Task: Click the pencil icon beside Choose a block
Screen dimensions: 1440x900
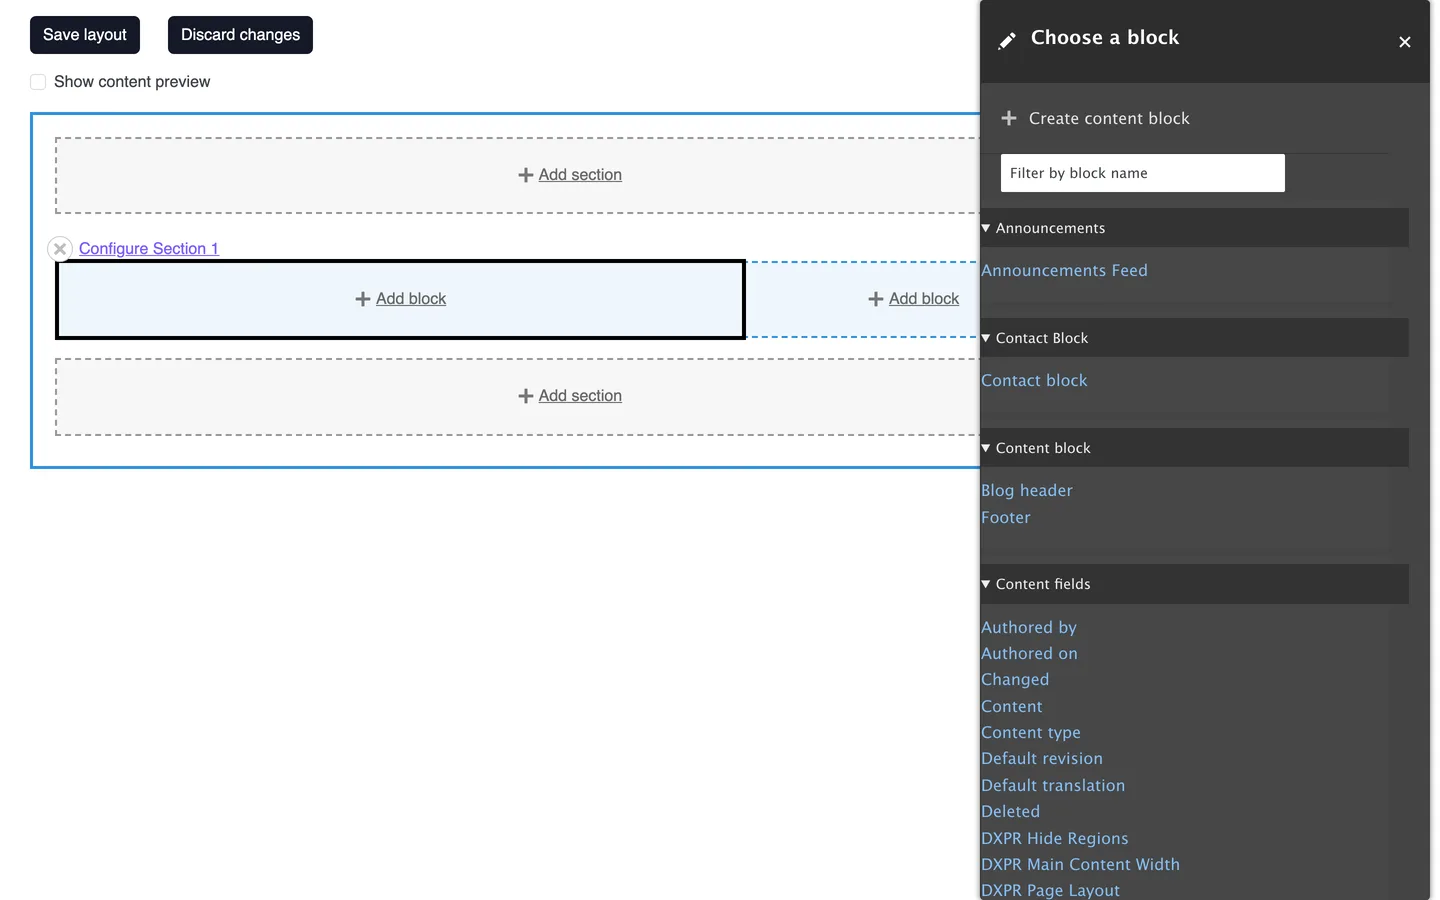Action: [1007, 40]
